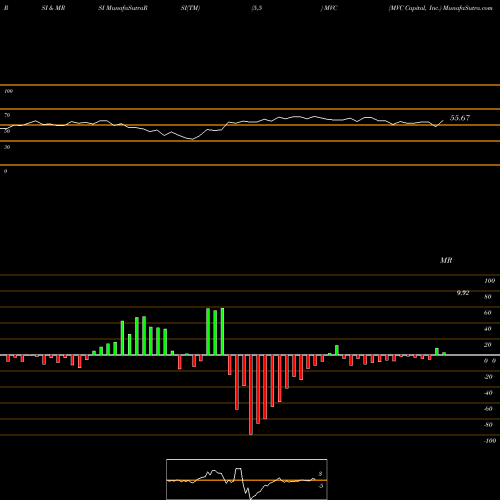
Task: Click the MR panel title label
Action: pos(446,260)
